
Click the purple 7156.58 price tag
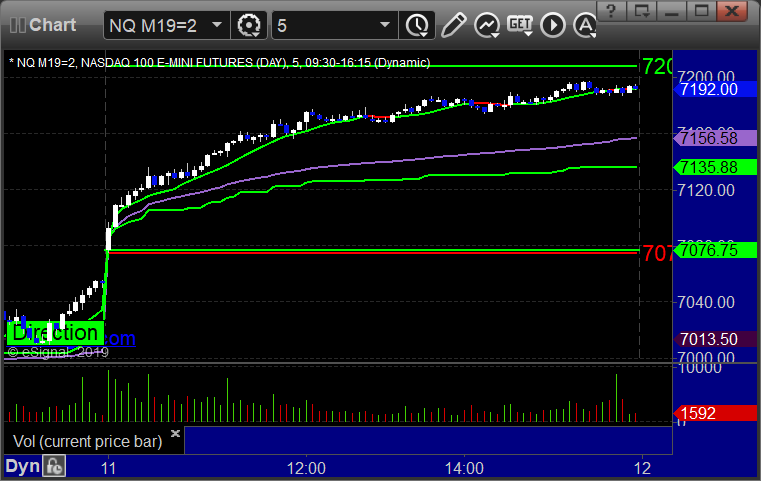pos(714,138)
